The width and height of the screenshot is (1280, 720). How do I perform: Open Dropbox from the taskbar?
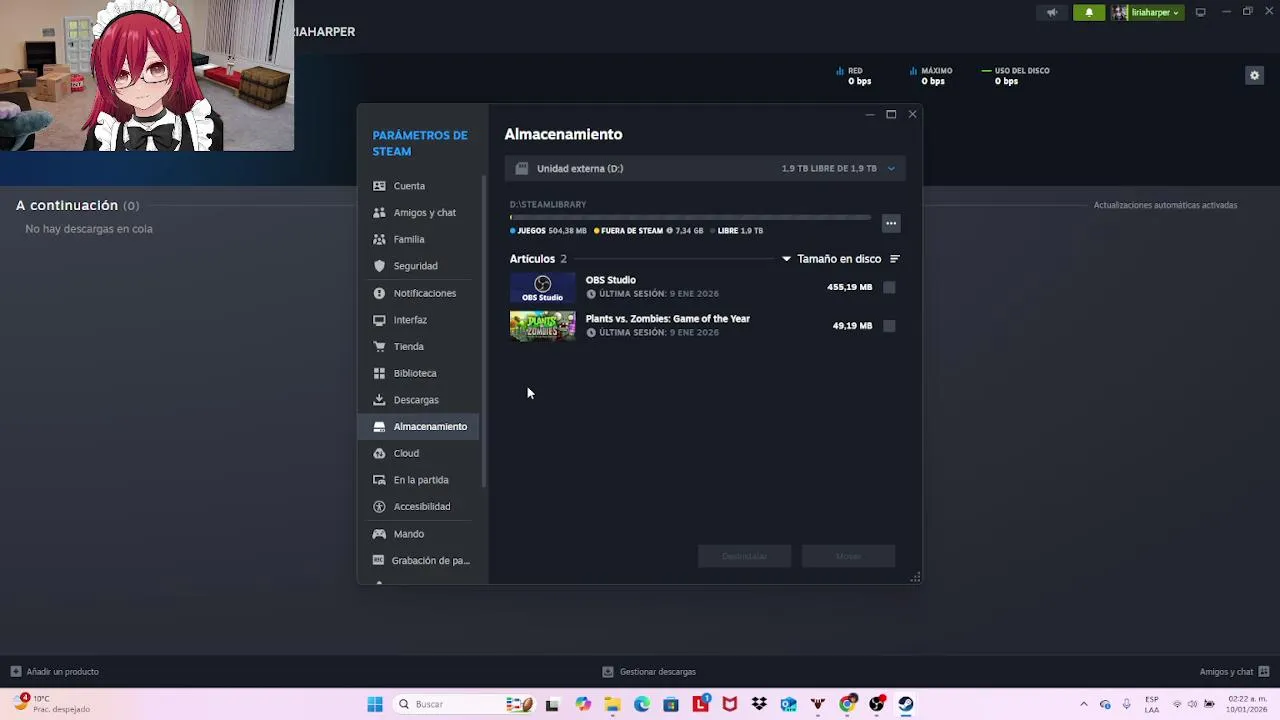759,704
